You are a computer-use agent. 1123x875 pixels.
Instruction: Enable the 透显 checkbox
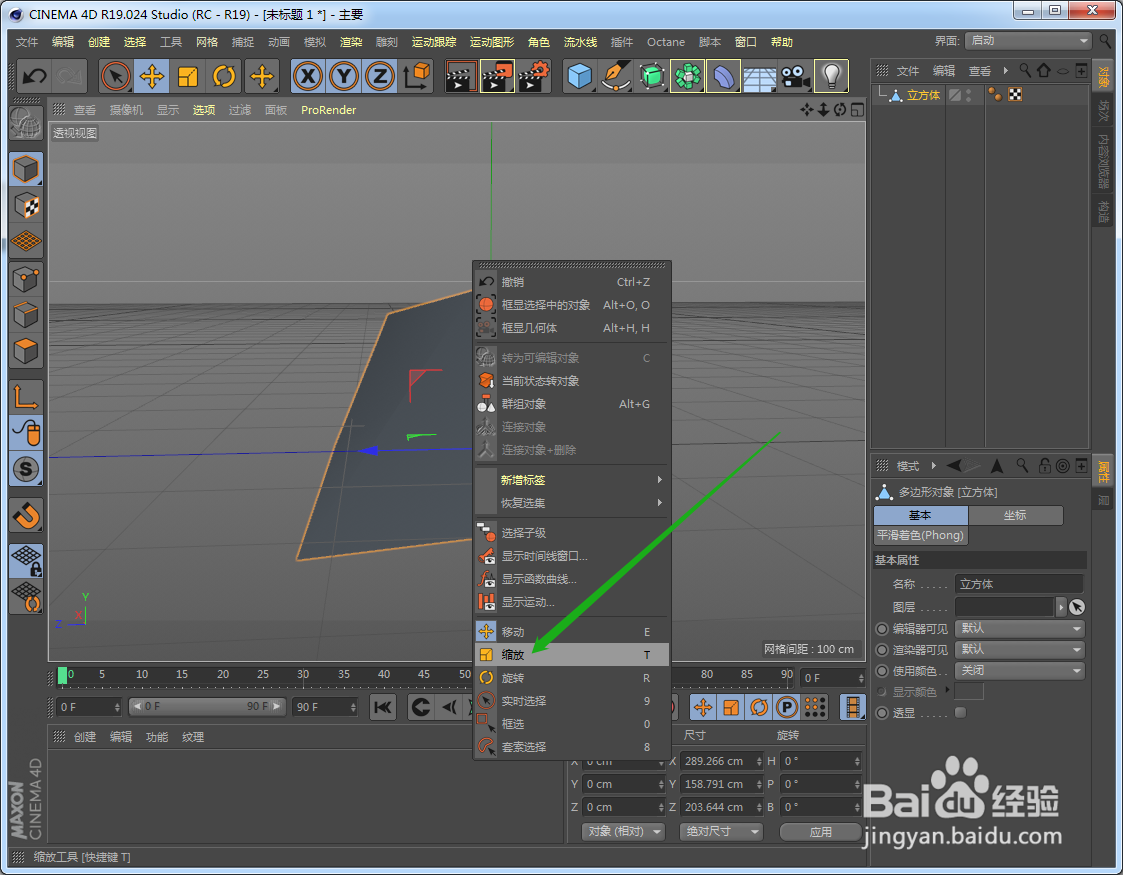(x=960, y=712)
